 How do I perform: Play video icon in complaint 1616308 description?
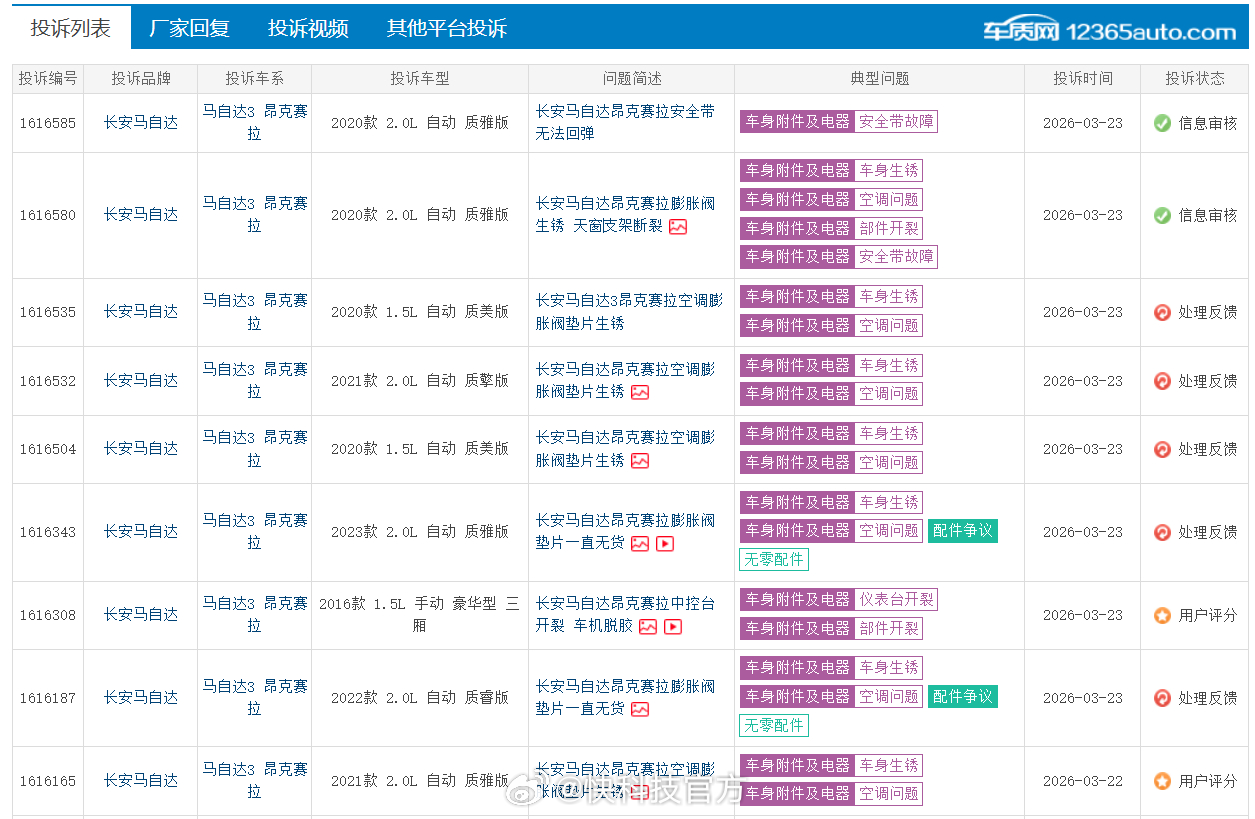point(673,627)
